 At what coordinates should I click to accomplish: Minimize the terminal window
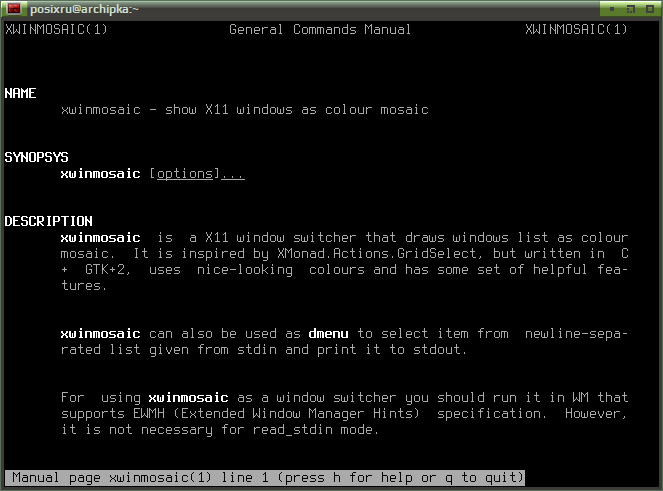pyautogui.click(x=612, y=9)
